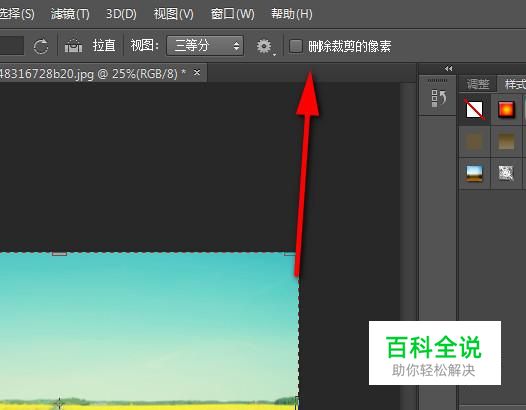The height and width of the screenshot is (410, 526).
Task: Click the 拉直 Straighten button
Action: [104, 46]
